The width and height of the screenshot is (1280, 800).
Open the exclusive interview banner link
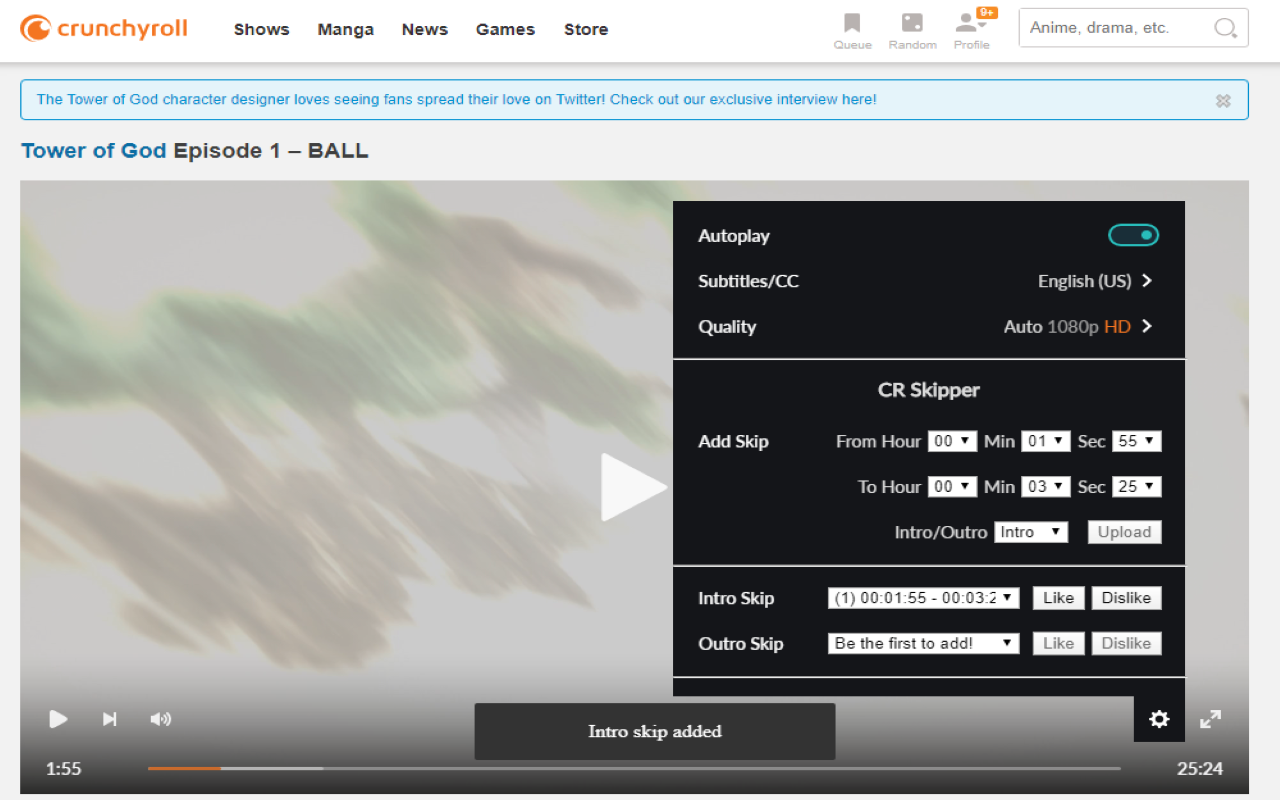pos(457,99)
